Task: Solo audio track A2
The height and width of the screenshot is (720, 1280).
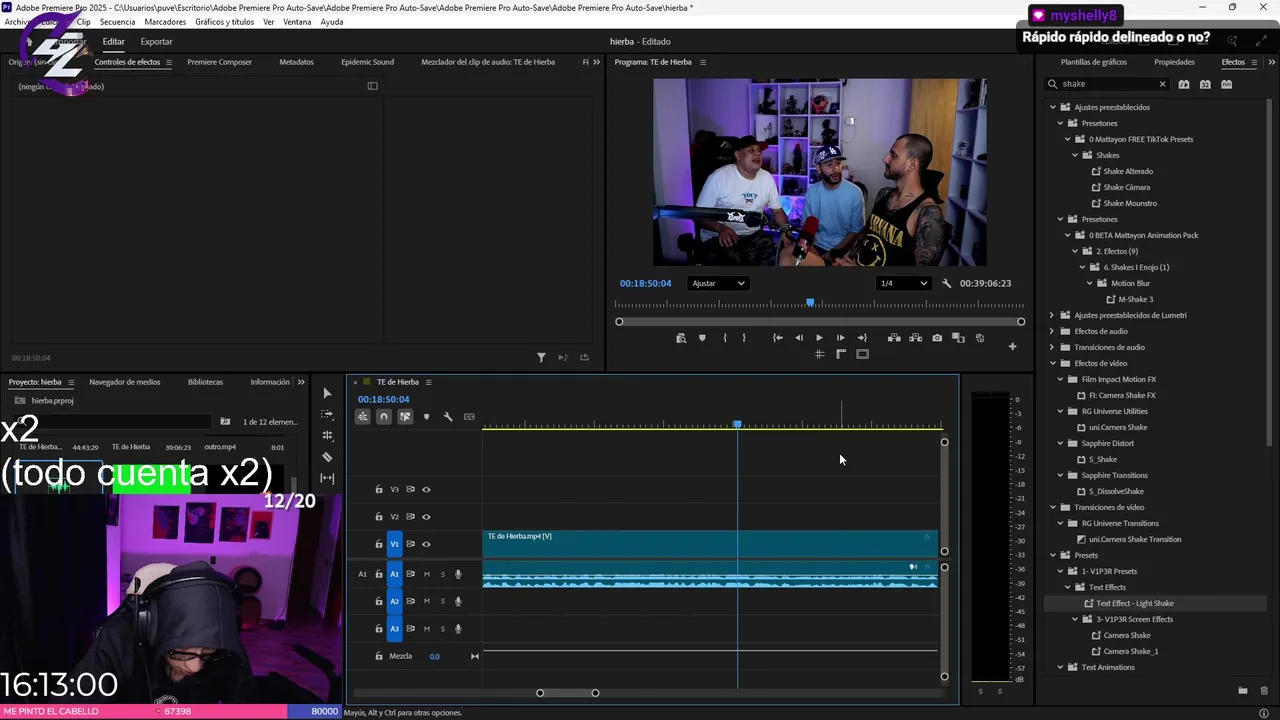Action: pos(442,601)
